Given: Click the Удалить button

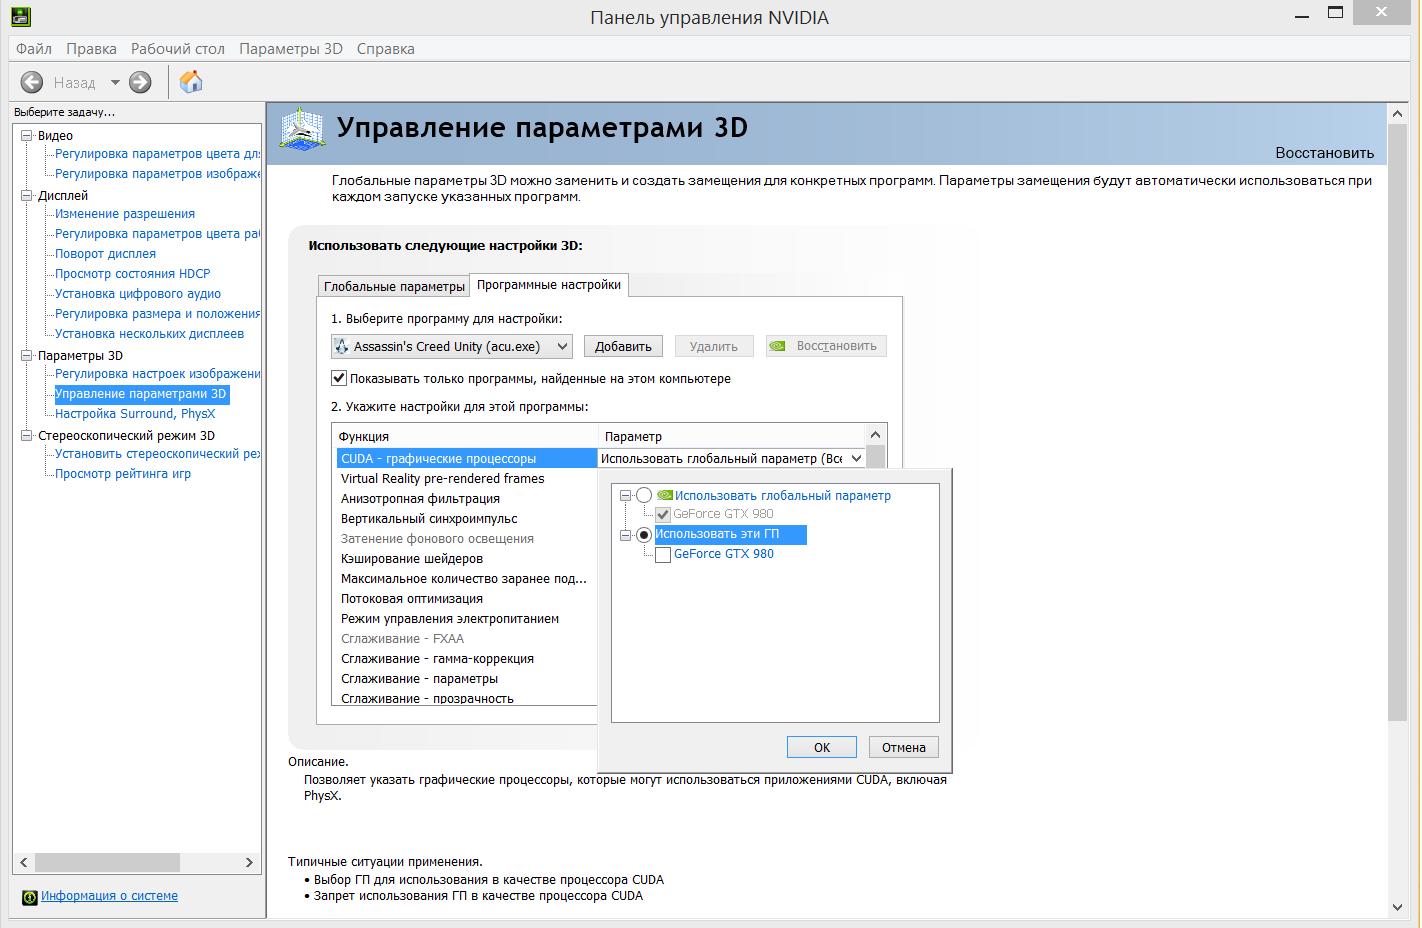Looking at the screenshot, I should coord(714,346).
